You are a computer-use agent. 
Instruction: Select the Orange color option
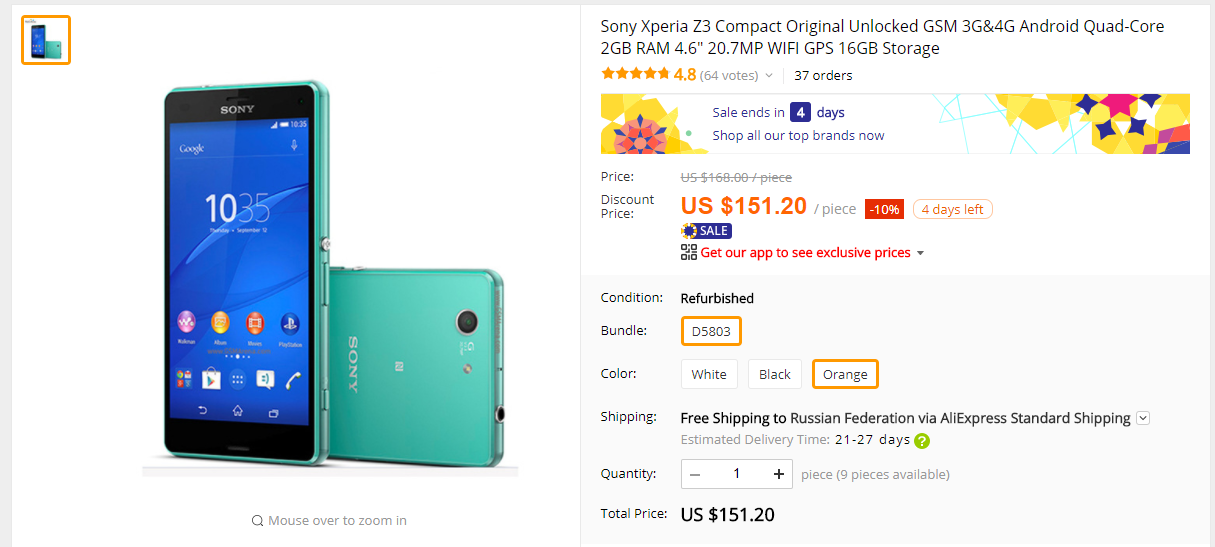click(x=845, y=374)
